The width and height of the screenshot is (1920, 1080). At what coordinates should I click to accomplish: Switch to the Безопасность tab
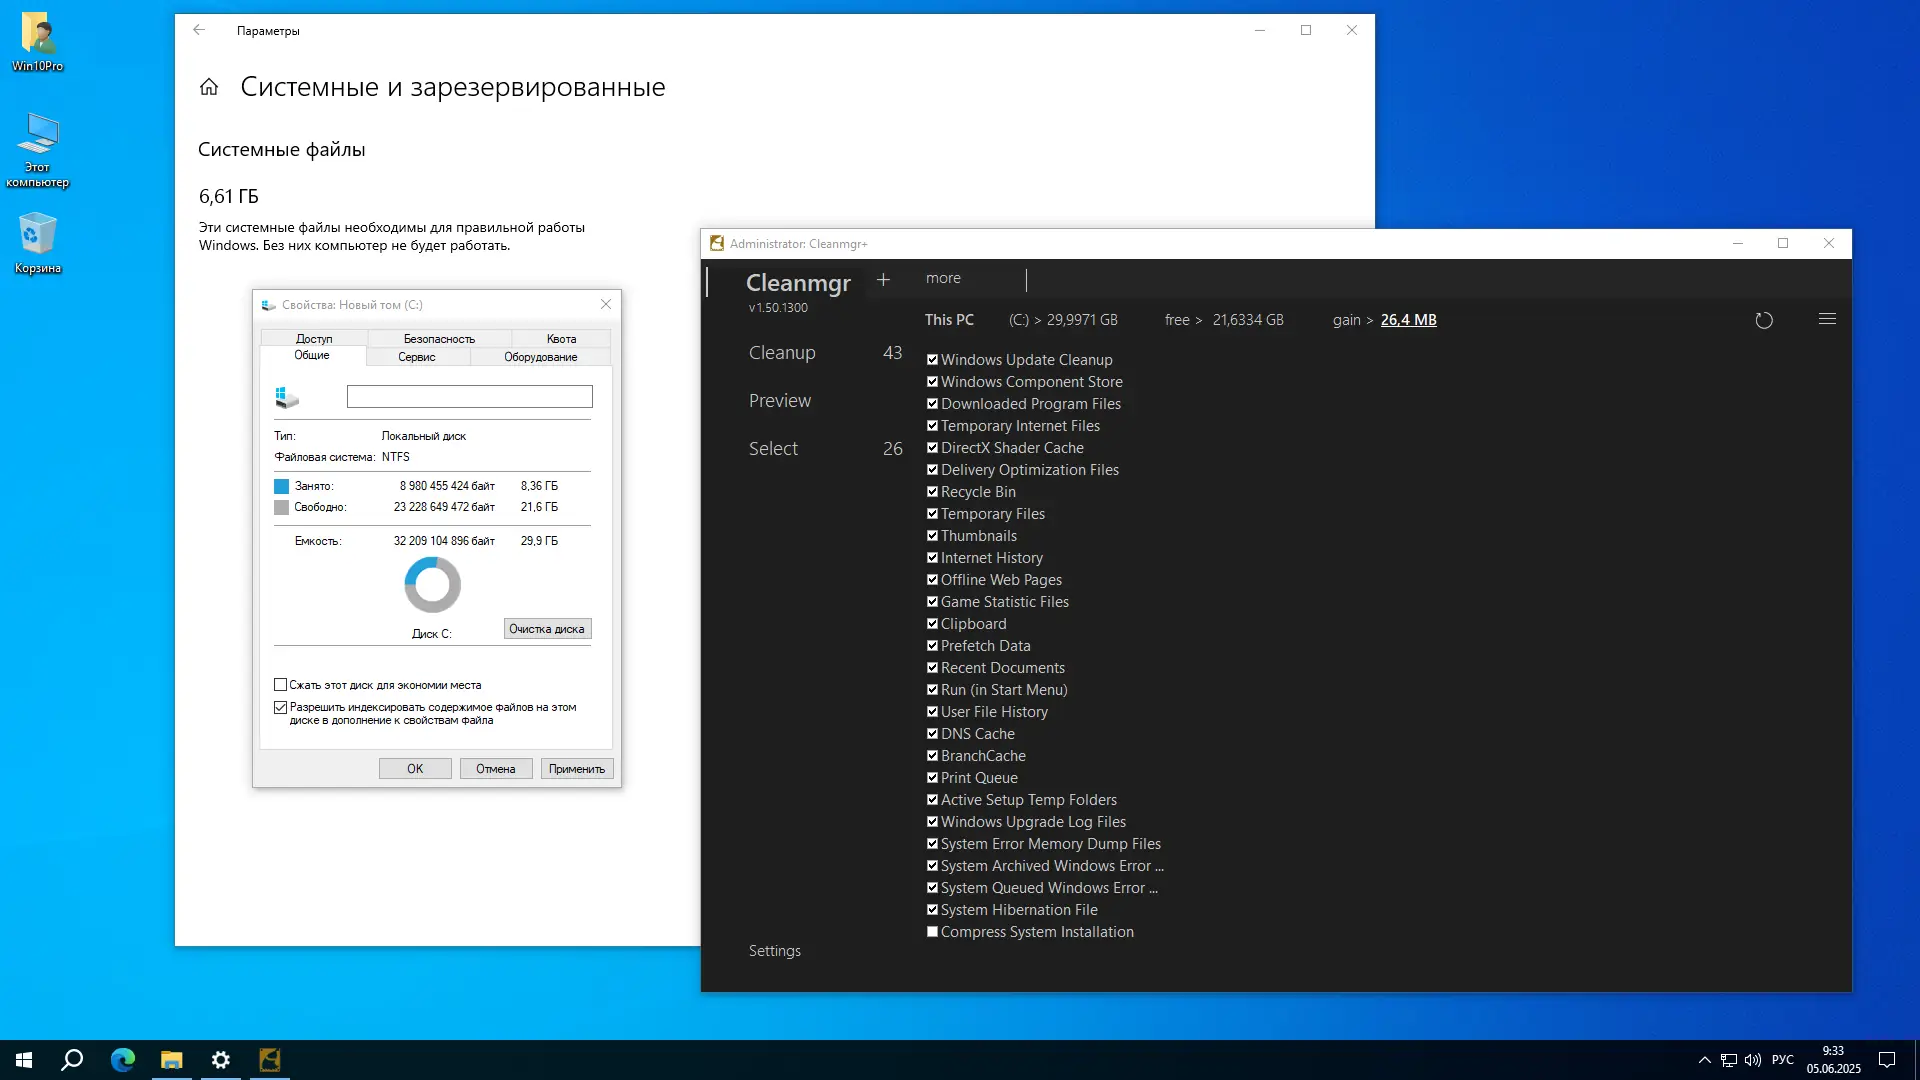tap(439, 339)
